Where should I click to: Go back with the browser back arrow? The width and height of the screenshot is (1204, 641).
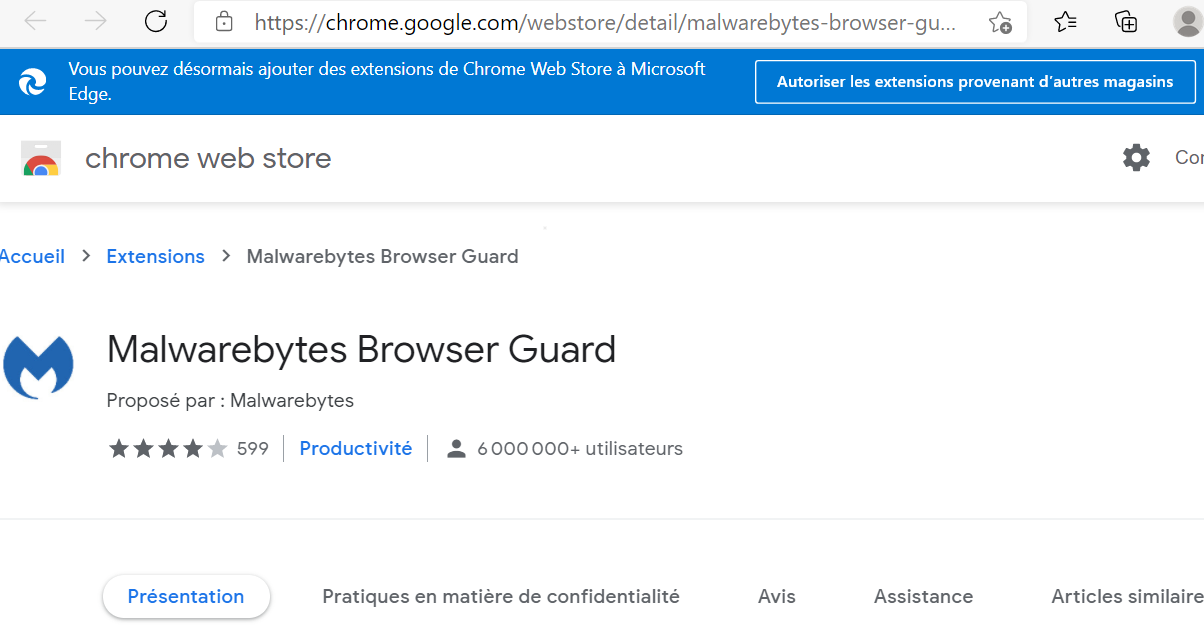pos(35,22)
